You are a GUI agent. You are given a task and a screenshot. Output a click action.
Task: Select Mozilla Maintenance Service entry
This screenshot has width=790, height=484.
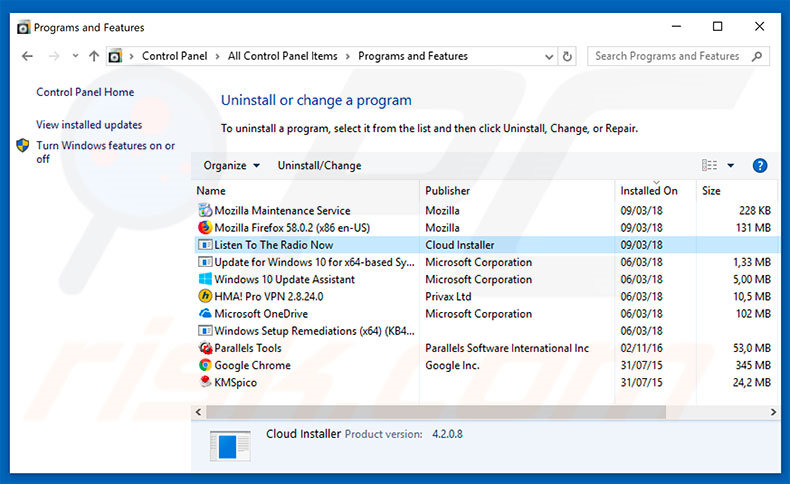pos(282,211)
